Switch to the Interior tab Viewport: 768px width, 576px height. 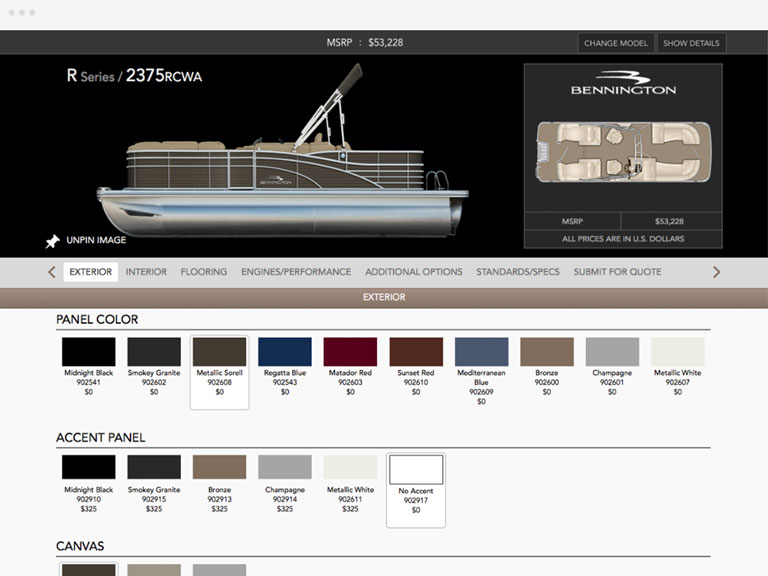pos(146,272)
